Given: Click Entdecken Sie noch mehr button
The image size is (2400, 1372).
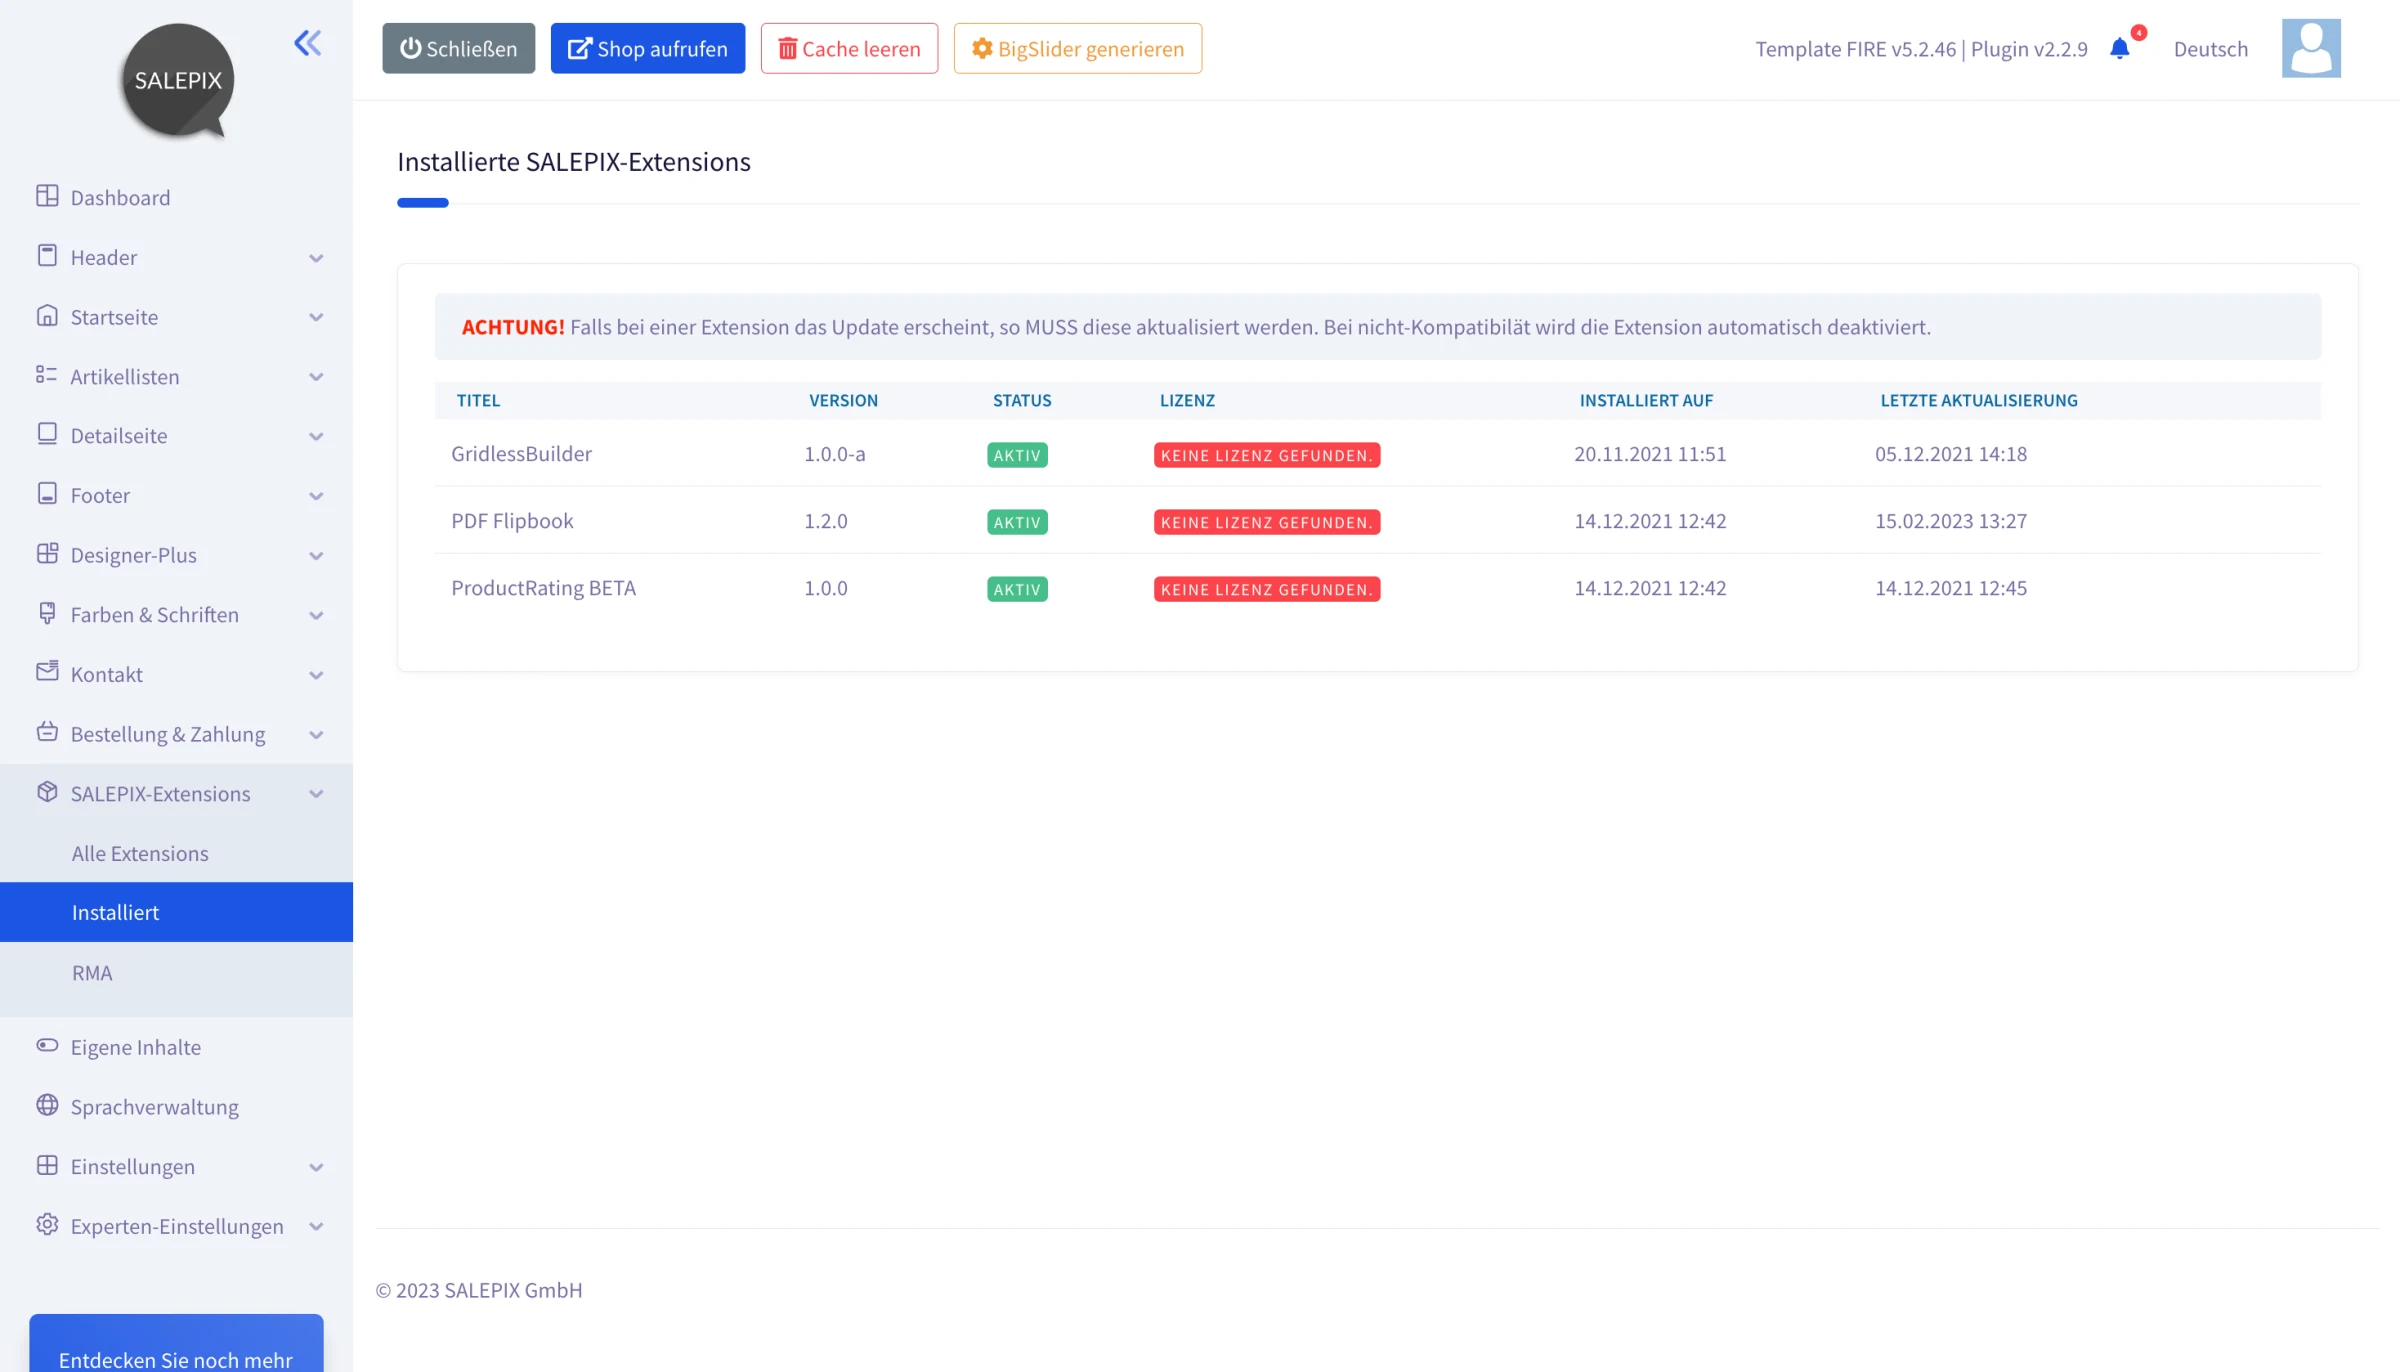Looking at the screenshot, I should pos(176,1344).
